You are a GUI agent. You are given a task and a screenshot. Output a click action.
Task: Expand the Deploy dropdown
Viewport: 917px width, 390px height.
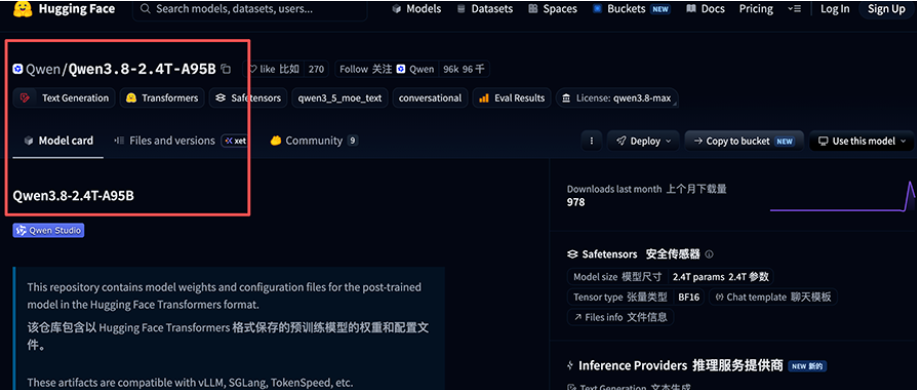point(644,141)
